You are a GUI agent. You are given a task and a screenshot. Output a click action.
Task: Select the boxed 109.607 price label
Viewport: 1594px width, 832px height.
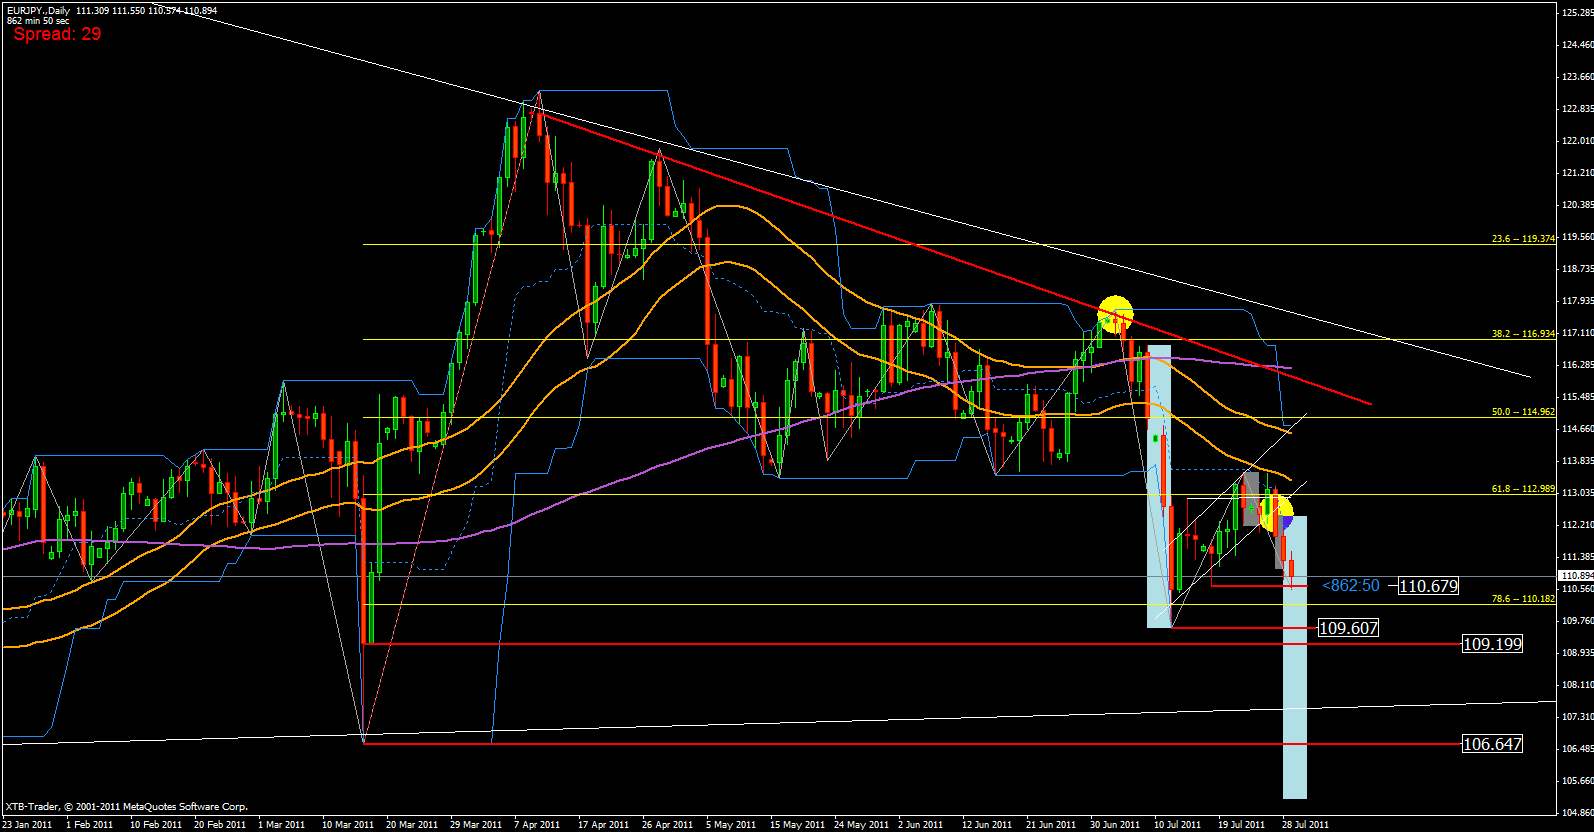click(1348, 628)
